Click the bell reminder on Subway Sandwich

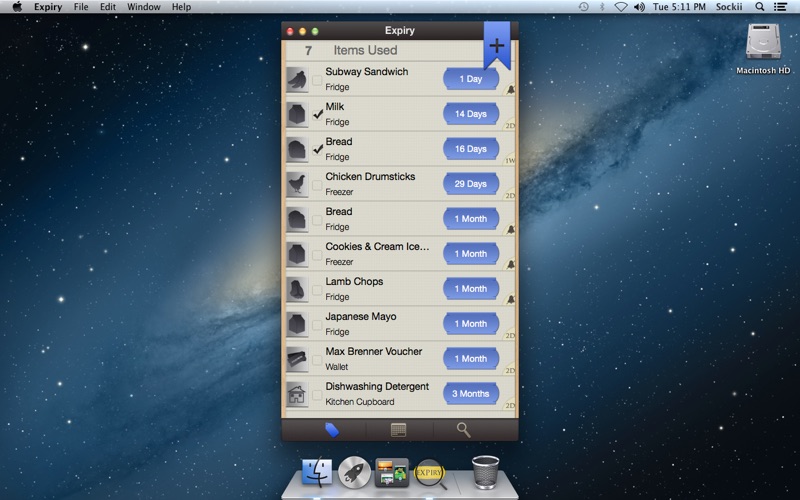(x=510, y=90)
